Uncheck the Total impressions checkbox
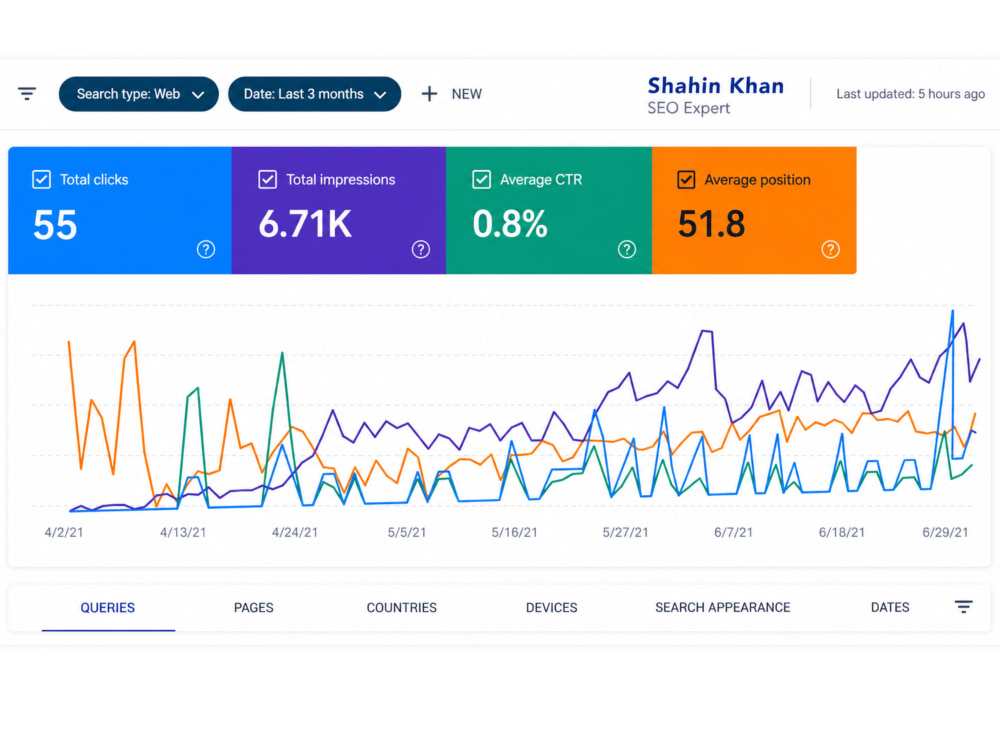This screenshot has height=750, width=1000. pos(268,179)
